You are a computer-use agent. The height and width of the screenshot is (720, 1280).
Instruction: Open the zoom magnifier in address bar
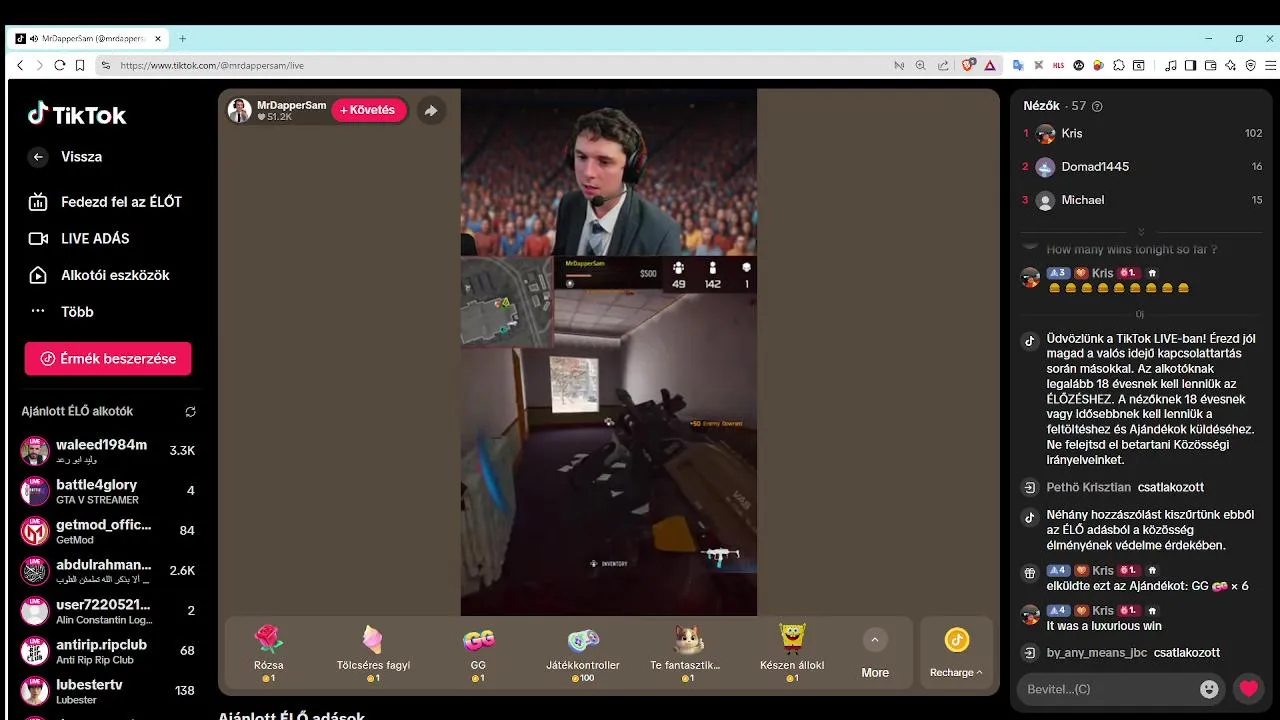[921, 65]
